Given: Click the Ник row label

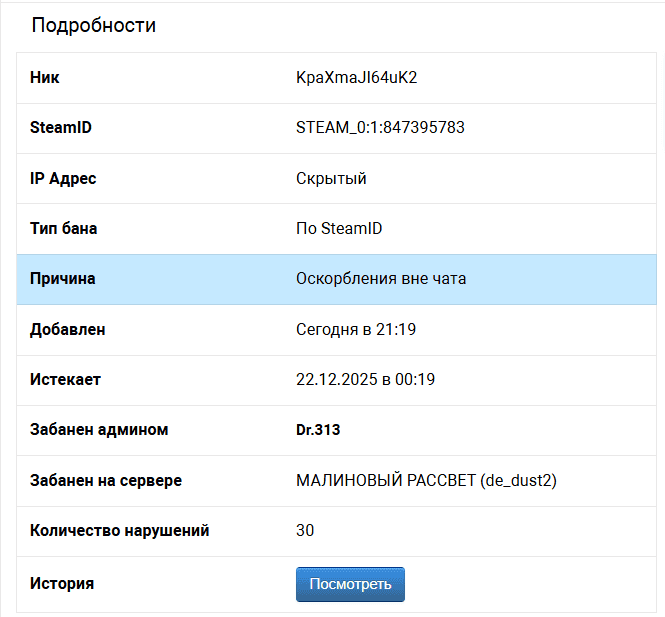Looking at the screenshot, I should point(45,78).
